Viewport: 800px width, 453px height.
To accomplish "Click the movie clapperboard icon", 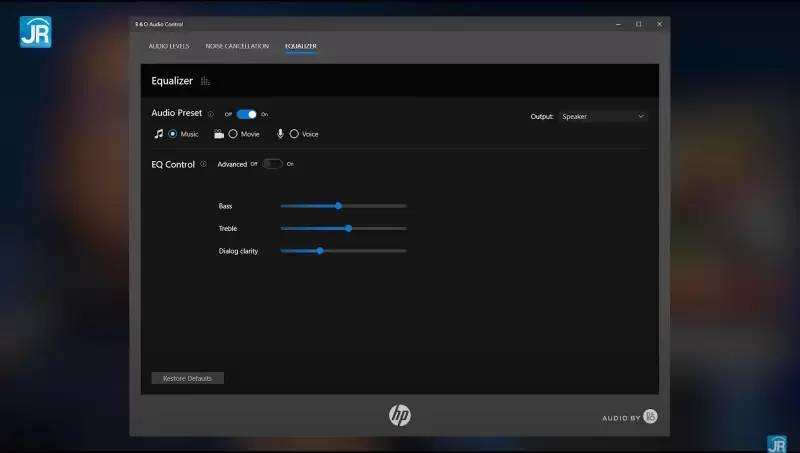I will coord(219,133).
